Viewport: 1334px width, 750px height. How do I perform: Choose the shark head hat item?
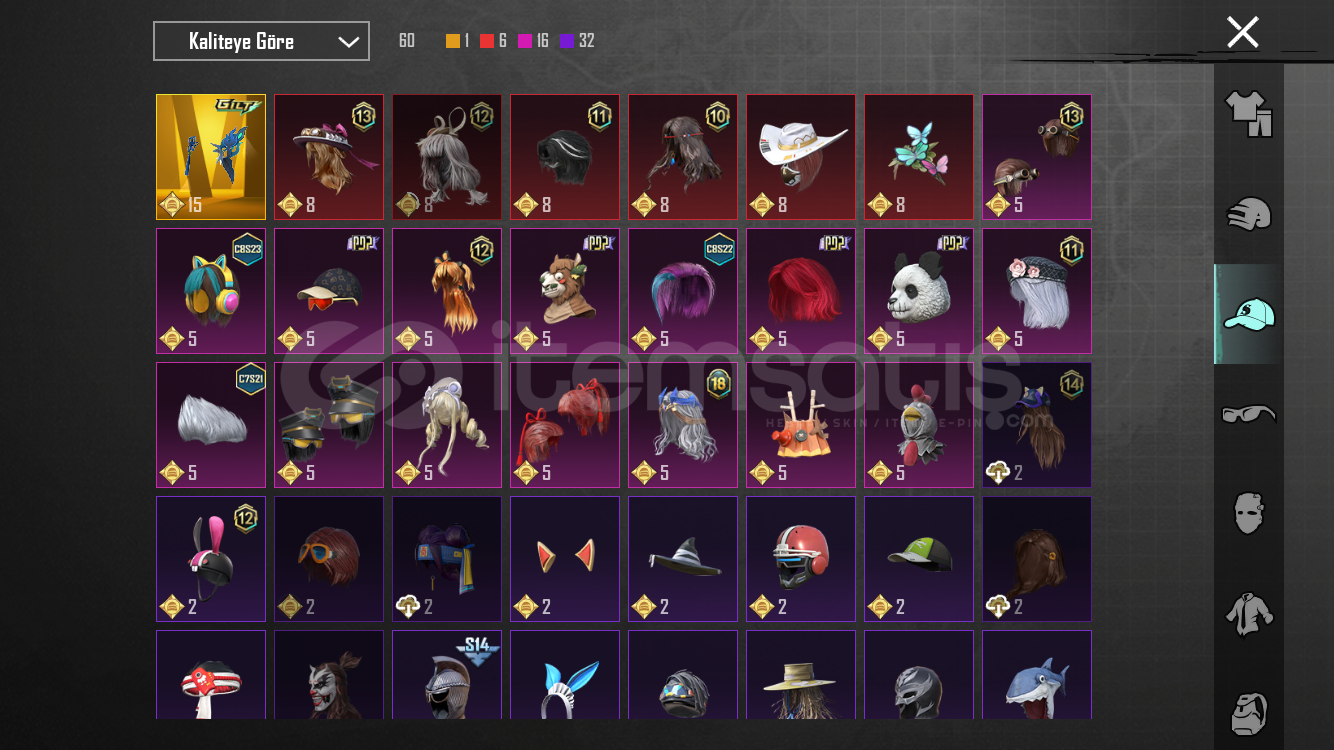click(1037, 675)
